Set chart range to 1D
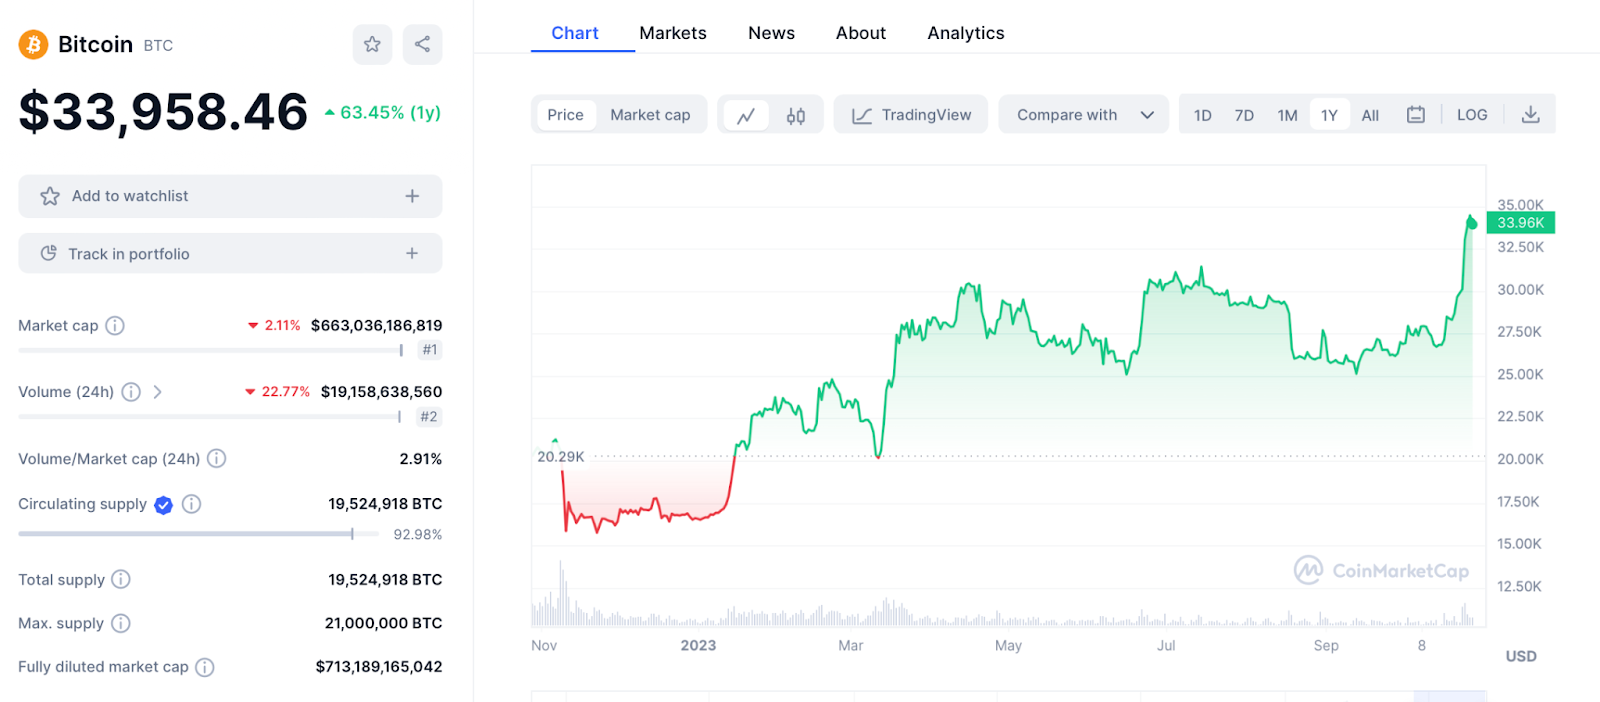The height and width of the screenshot is (702, 1600). click(1203, 115)
